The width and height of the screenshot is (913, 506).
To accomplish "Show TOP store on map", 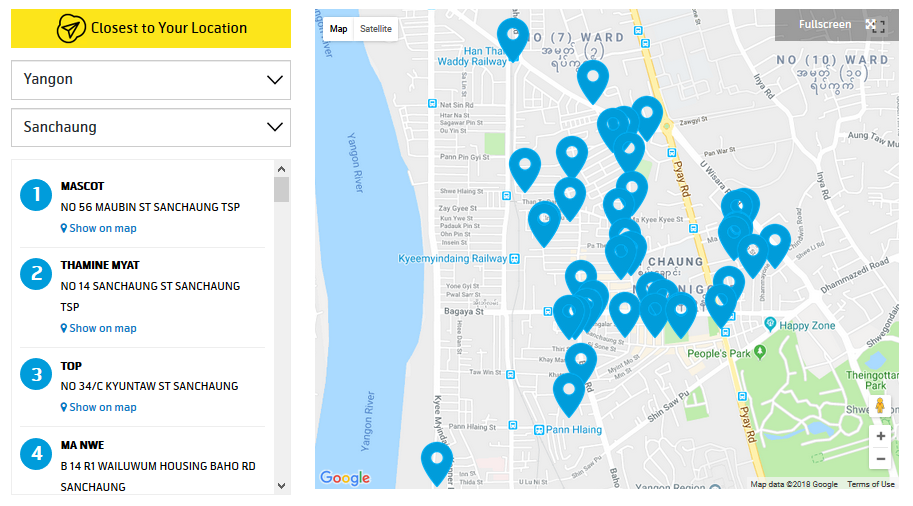I will coord(98,408).
